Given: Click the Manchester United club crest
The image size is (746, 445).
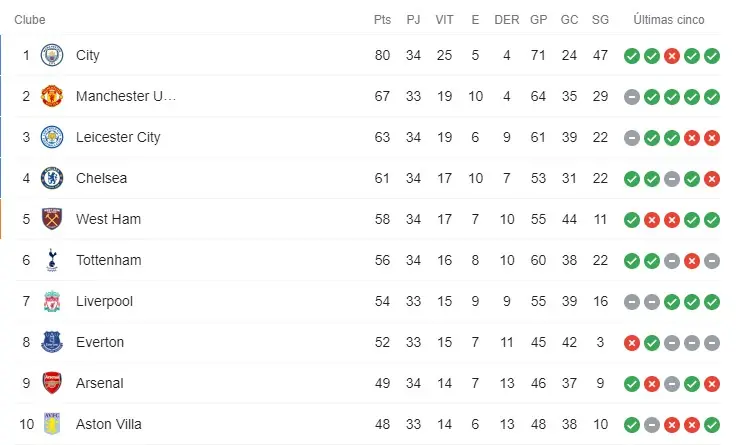Looking at the screenshot, I should click(x=51, y=97).
